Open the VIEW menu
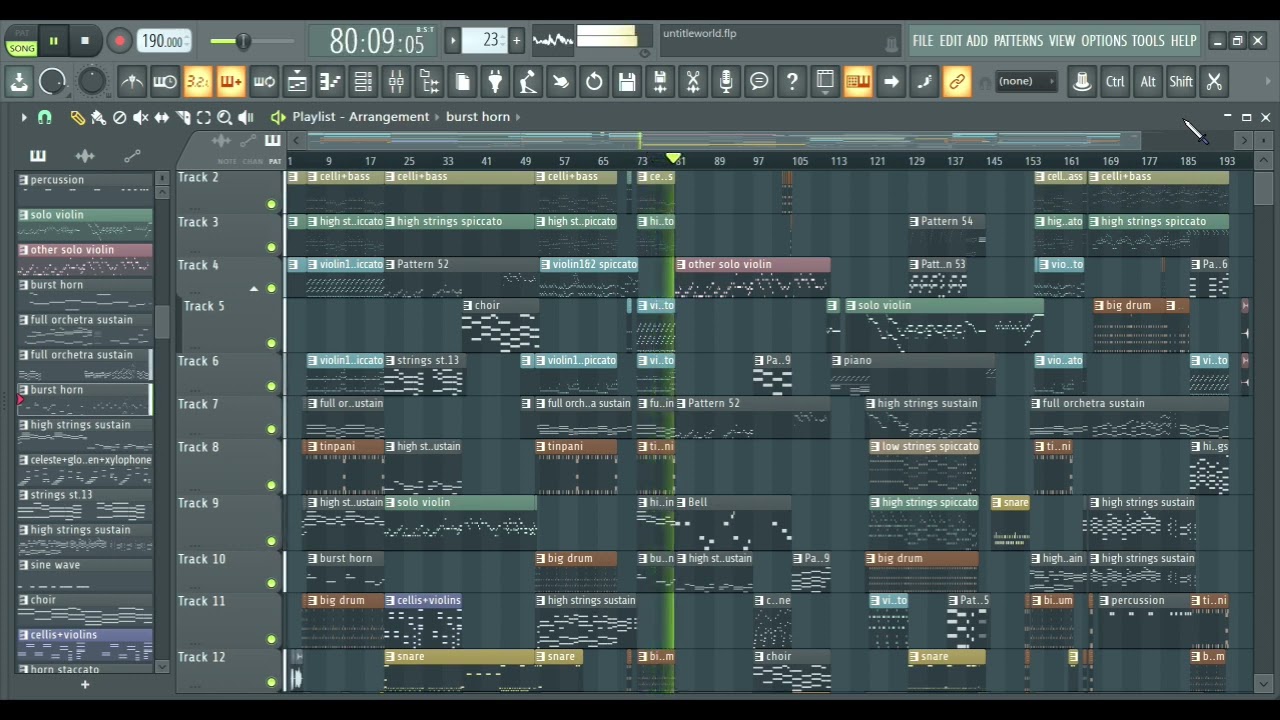This screenshot has width=1280, height=720. [1062, 41]
